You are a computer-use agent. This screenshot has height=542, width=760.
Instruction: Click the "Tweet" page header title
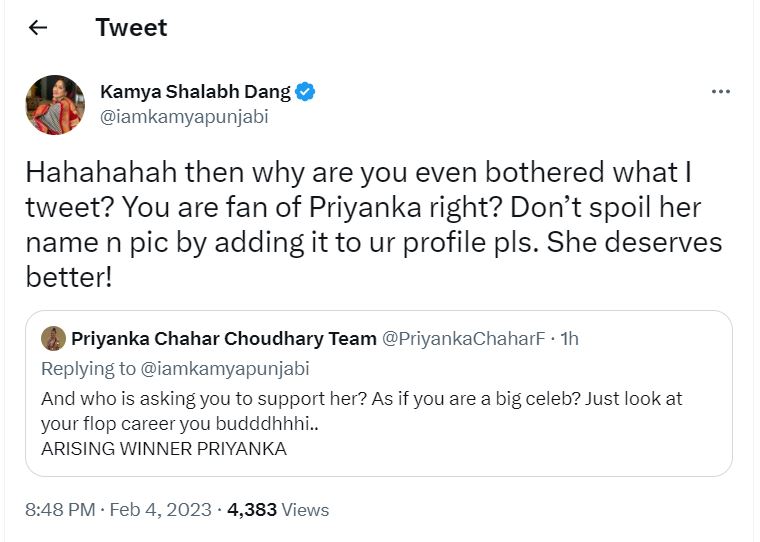[x=131, y=28]
